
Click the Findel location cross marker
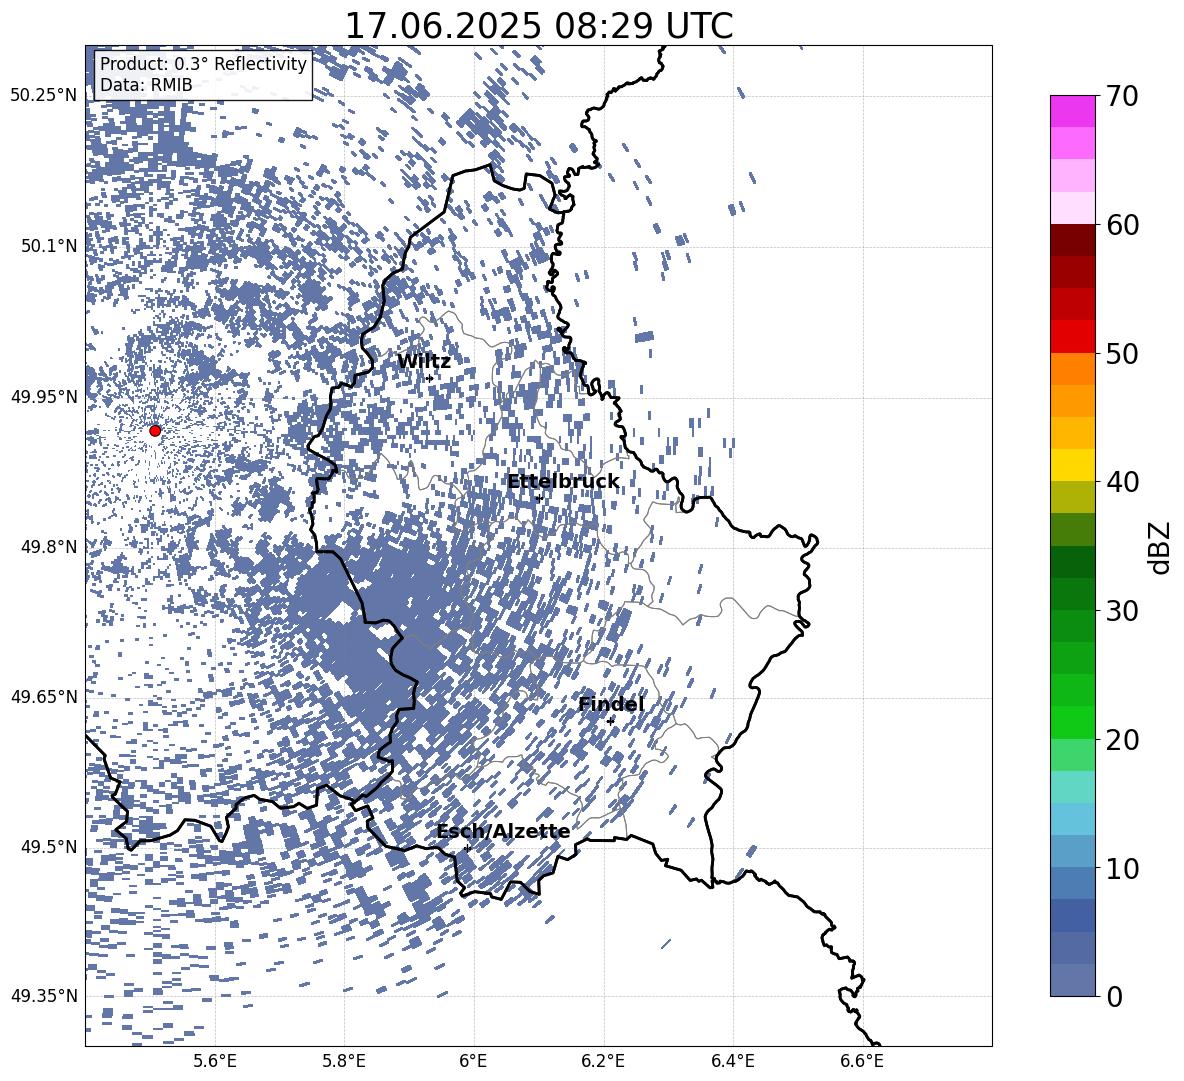610,722
